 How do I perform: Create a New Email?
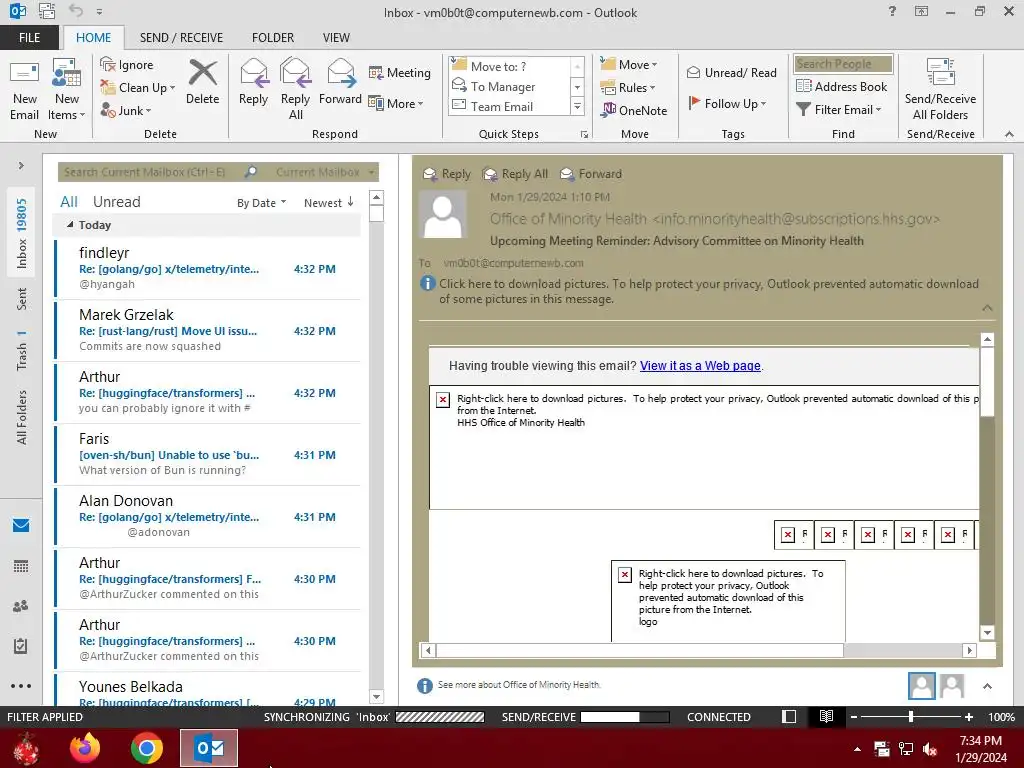25,89
